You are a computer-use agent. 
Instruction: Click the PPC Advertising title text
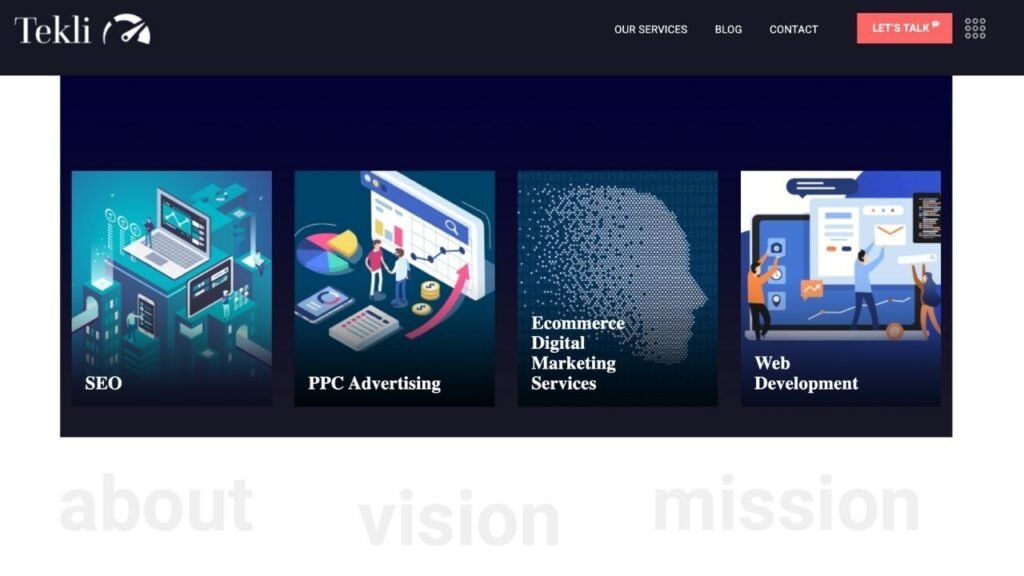(x=374, y=383)
